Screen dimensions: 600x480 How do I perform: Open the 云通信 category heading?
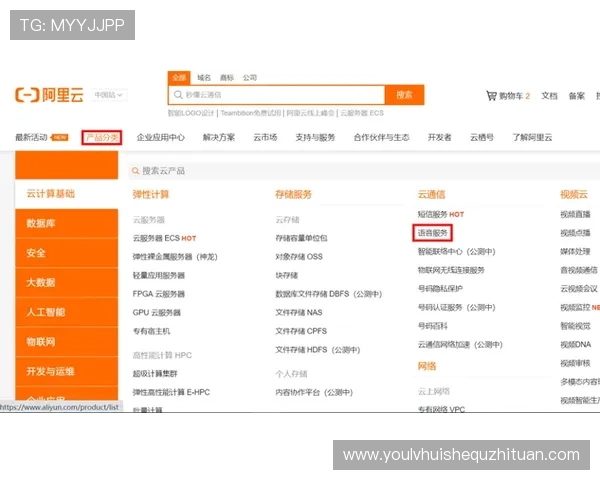coord(432,194)
